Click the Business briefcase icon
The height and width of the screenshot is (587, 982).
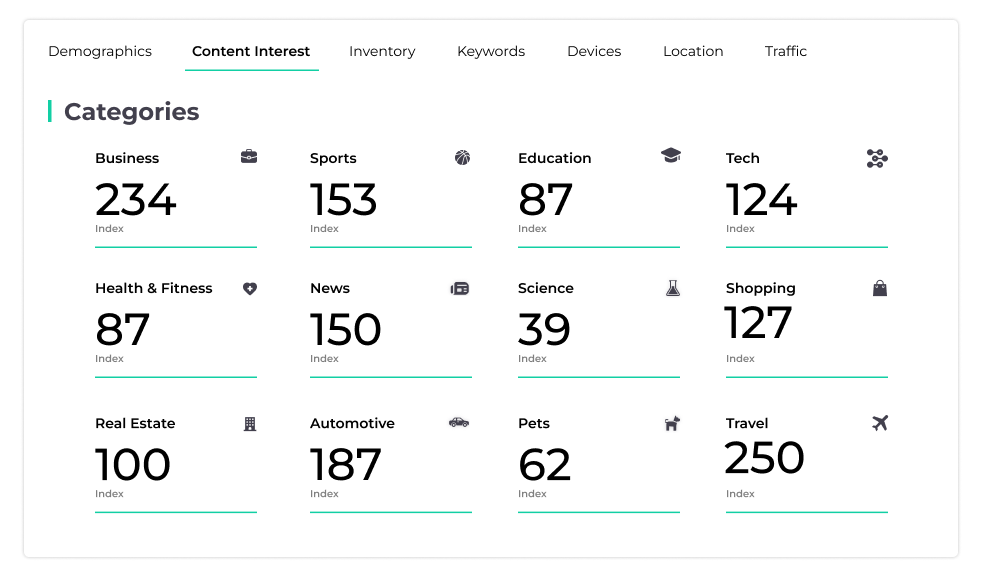pyautogui.click(x=249, y=157)
